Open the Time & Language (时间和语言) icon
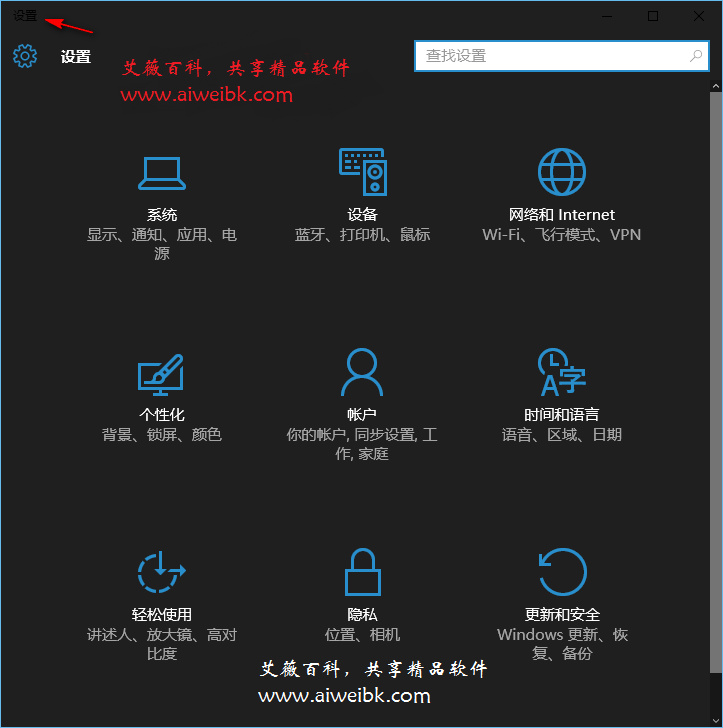Image resolution: width=723 pixels, height=728 pixels. click(x=562, y=372)
